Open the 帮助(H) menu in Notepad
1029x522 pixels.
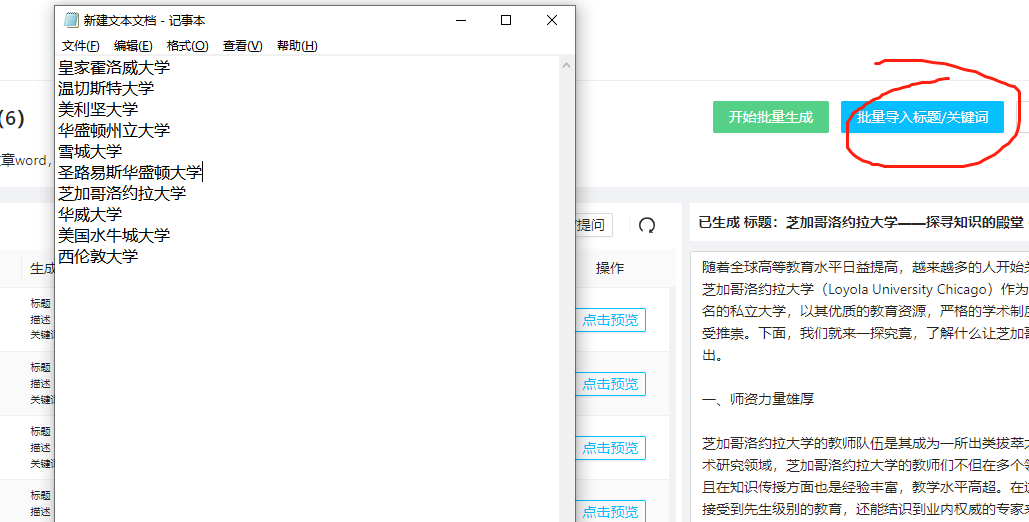297,45
